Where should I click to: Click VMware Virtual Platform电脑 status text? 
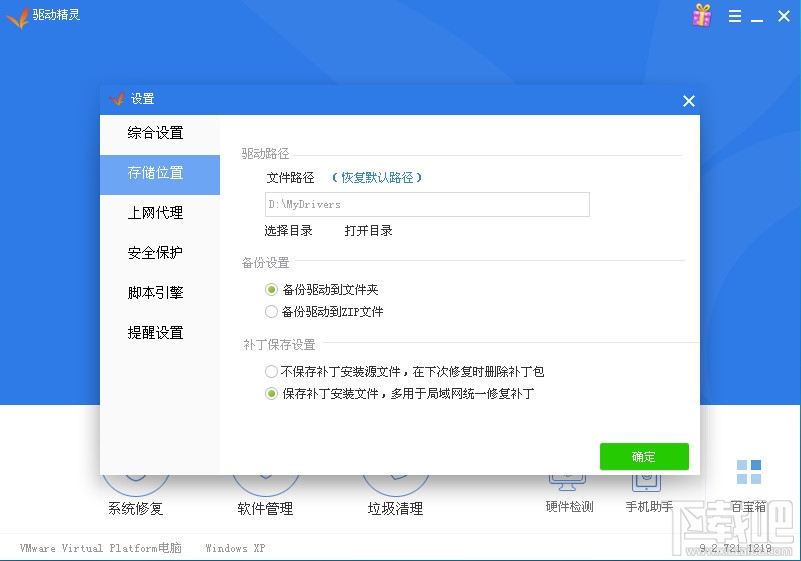tap(101, 548)
